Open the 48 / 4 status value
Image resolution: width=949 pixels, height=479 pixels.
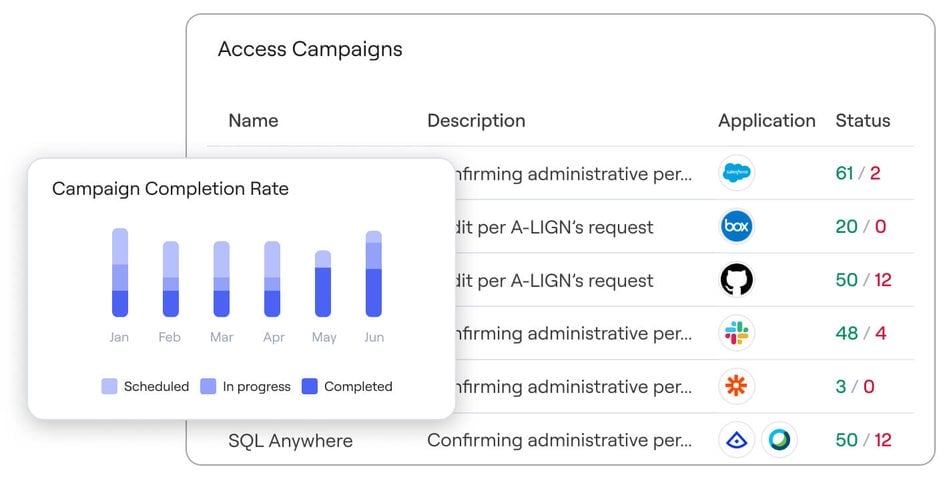click(860, 333)
